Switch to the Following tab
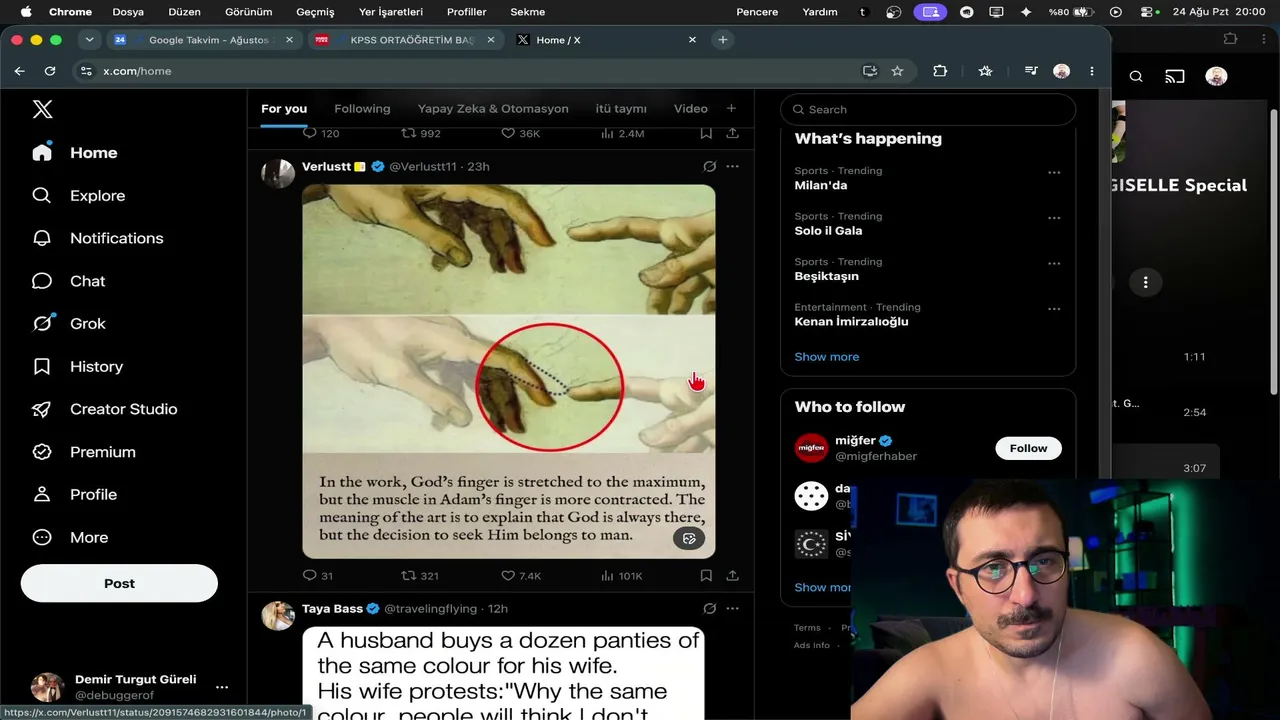 [x=362, y=109]
